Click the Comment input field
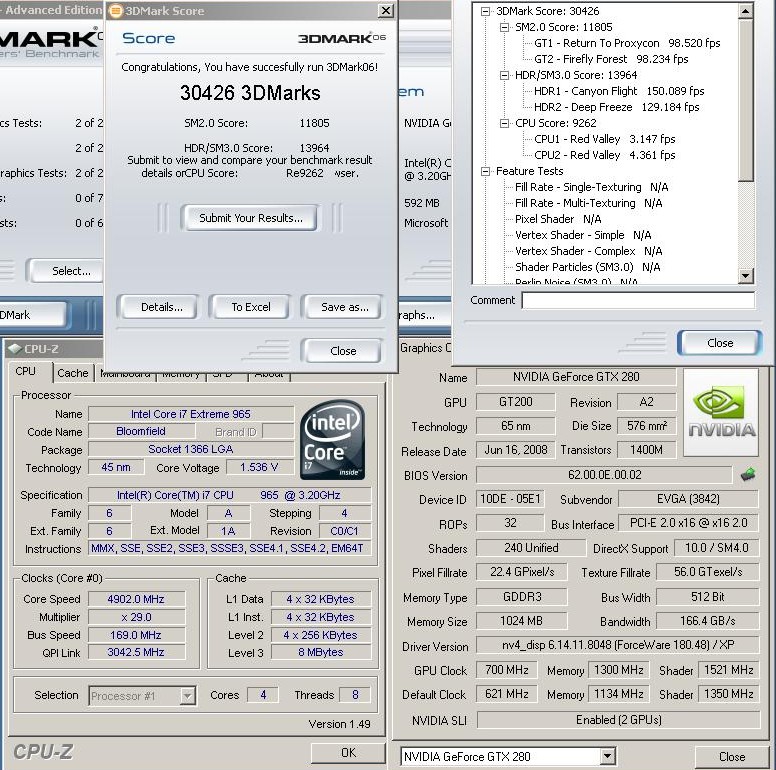The width and height of the screenshot is (776, 770). click(x=638, y=300)
